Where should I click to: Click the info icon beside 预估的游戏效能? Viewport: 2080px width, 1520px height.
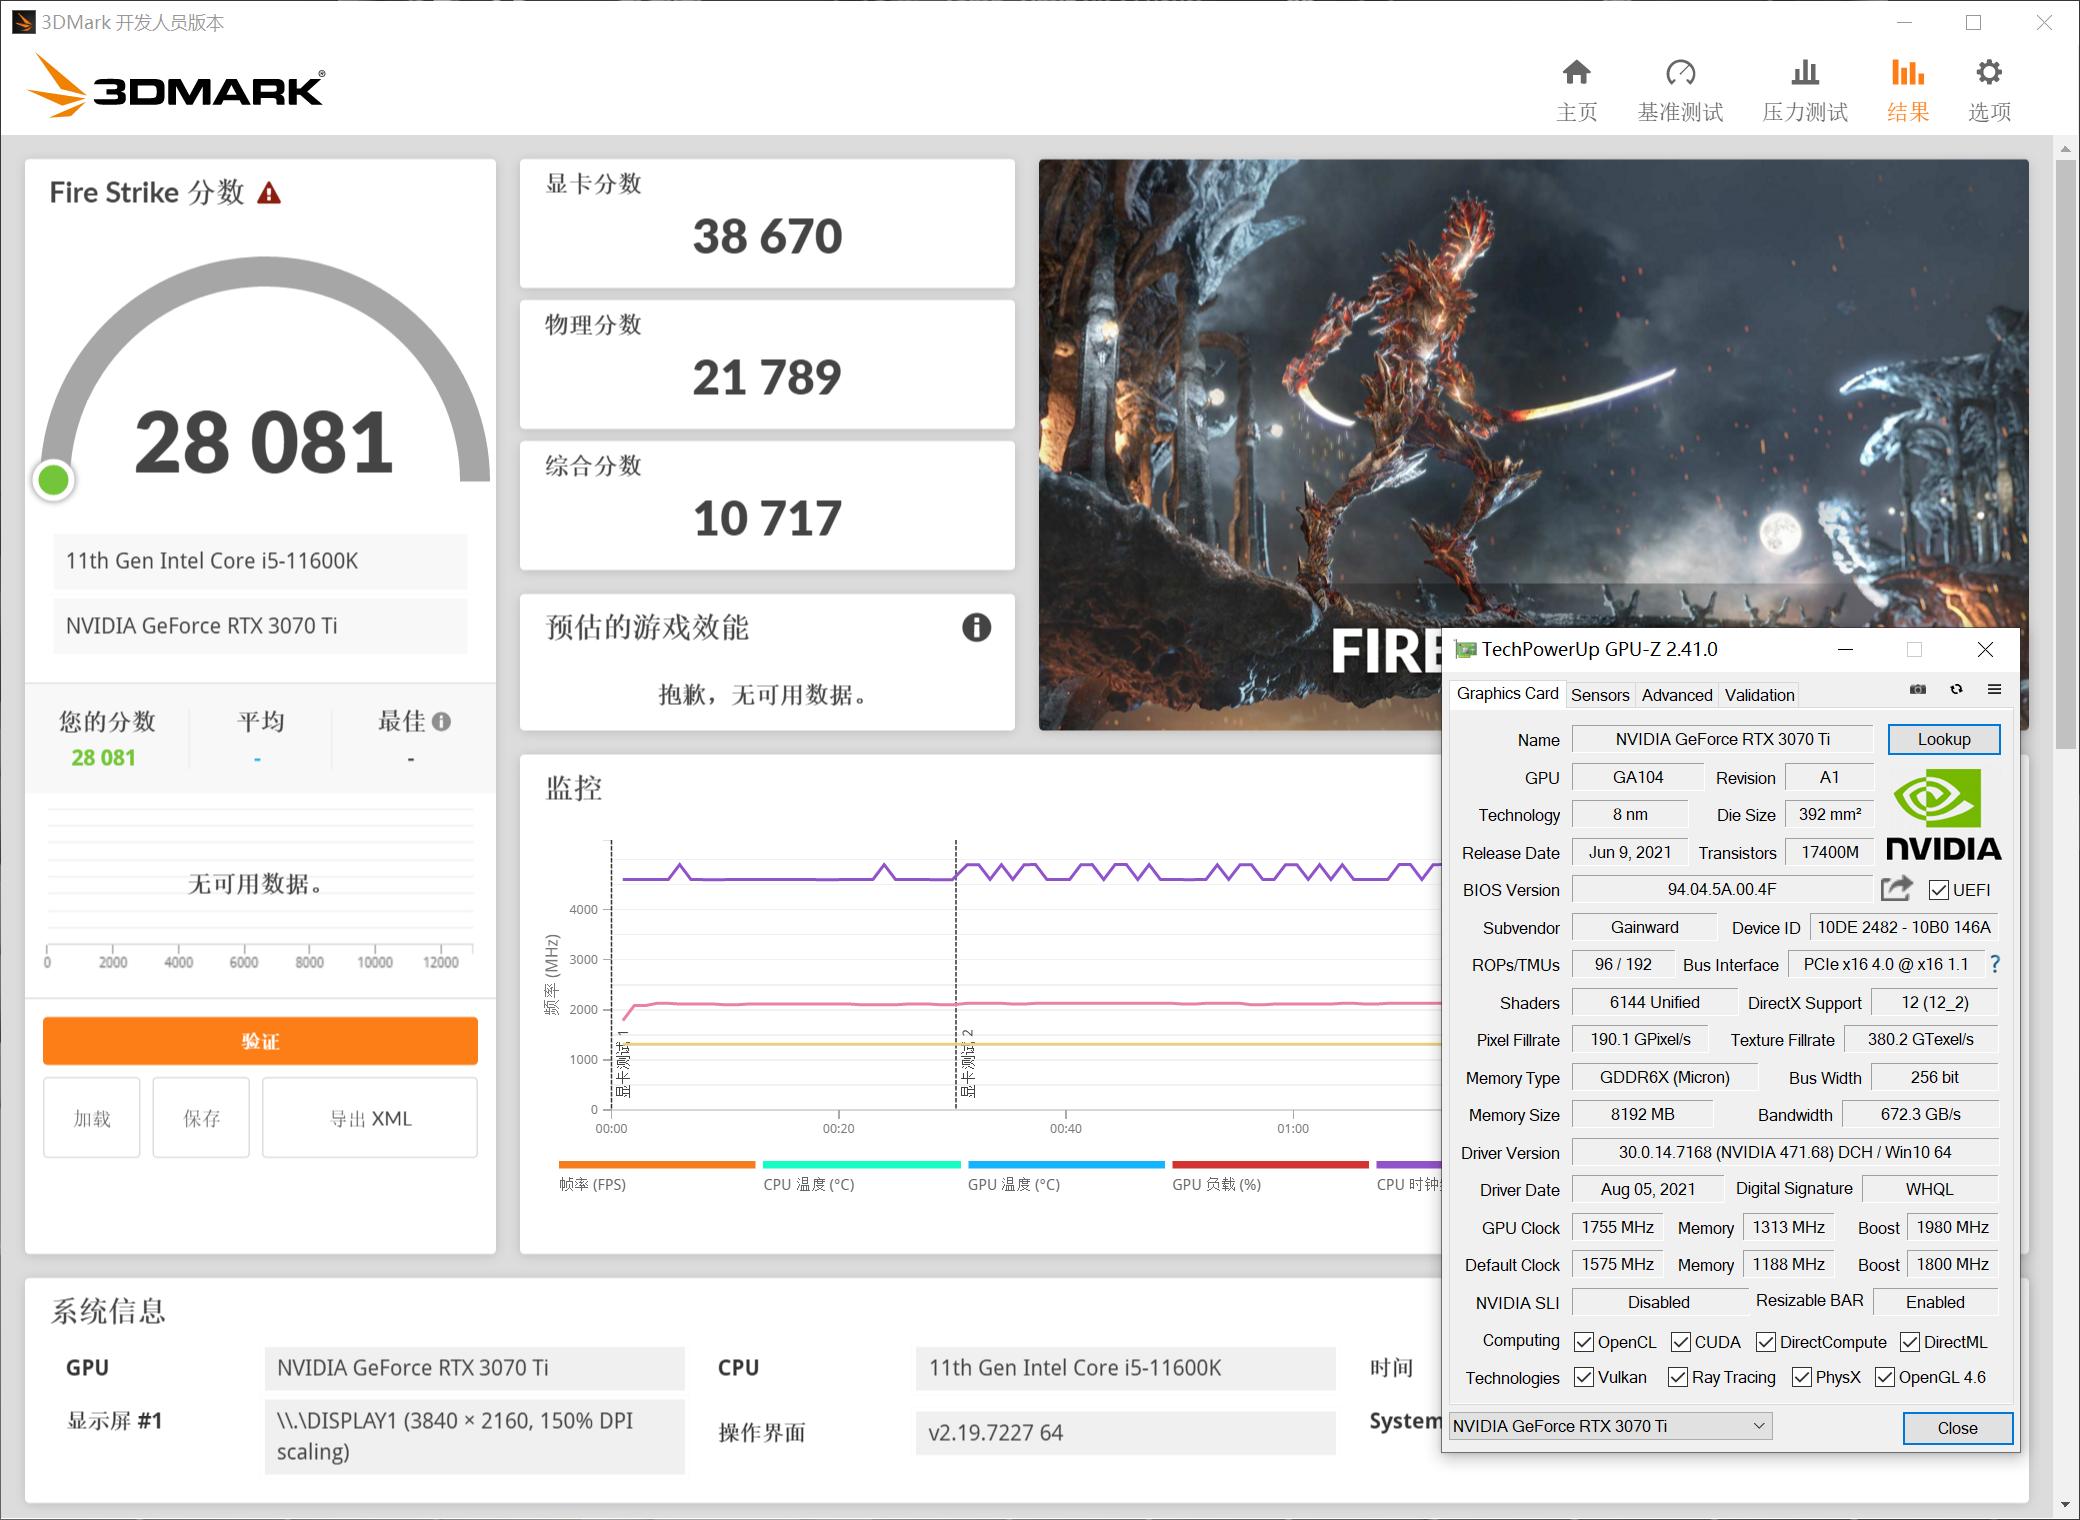977,628
